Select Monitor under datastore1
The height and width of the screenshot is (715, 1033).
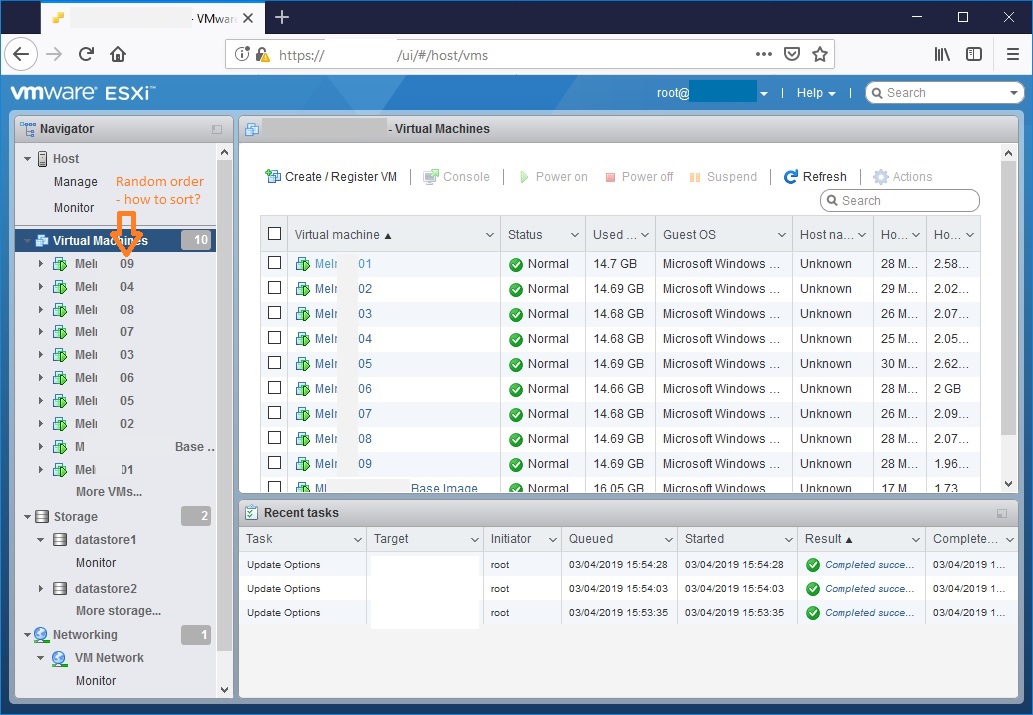pos(96,563)
